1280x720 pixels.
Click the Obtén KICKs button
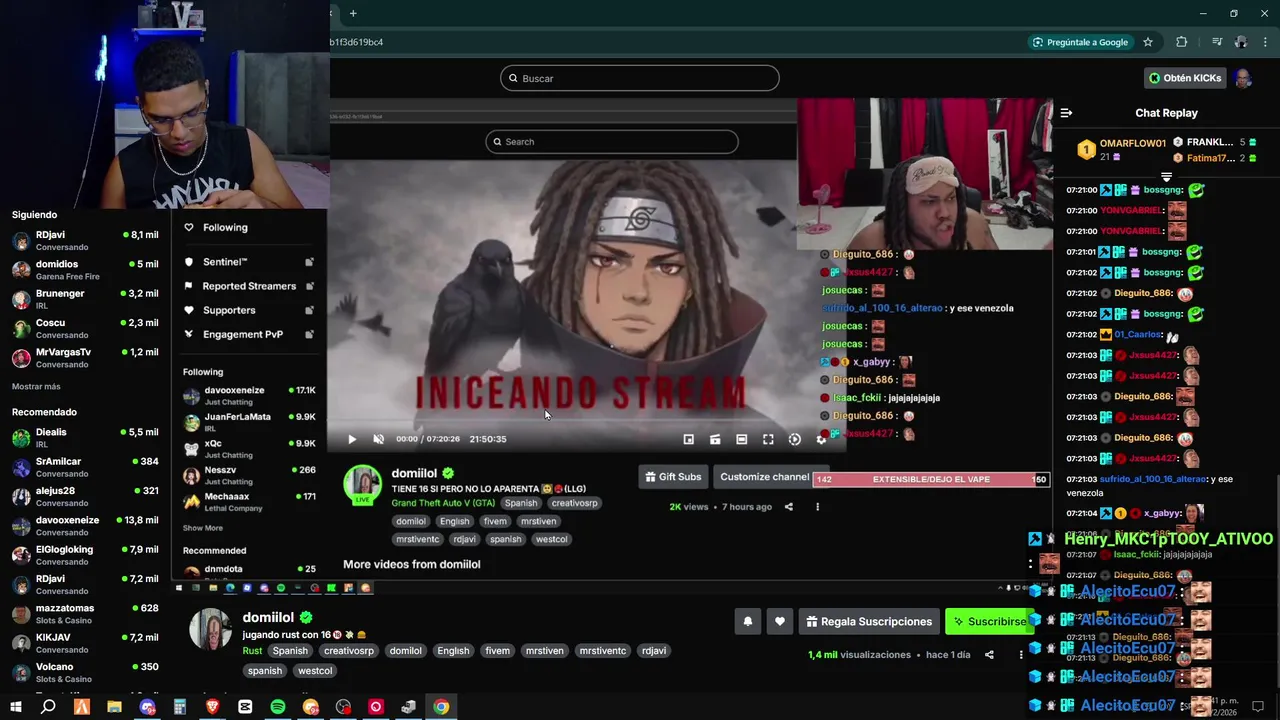click(1185, 78)
